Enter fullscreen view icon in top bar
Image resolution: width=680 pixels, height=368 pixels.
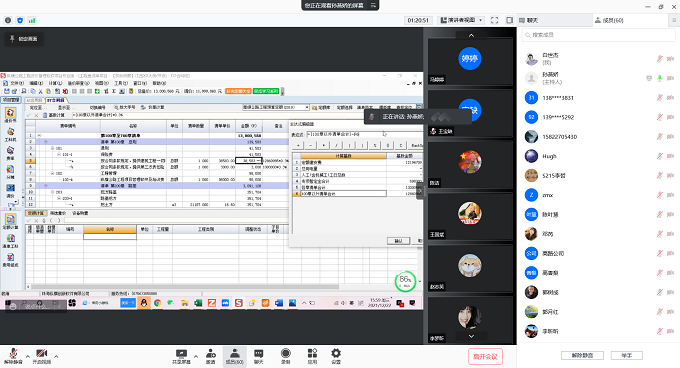pos(494,20)
